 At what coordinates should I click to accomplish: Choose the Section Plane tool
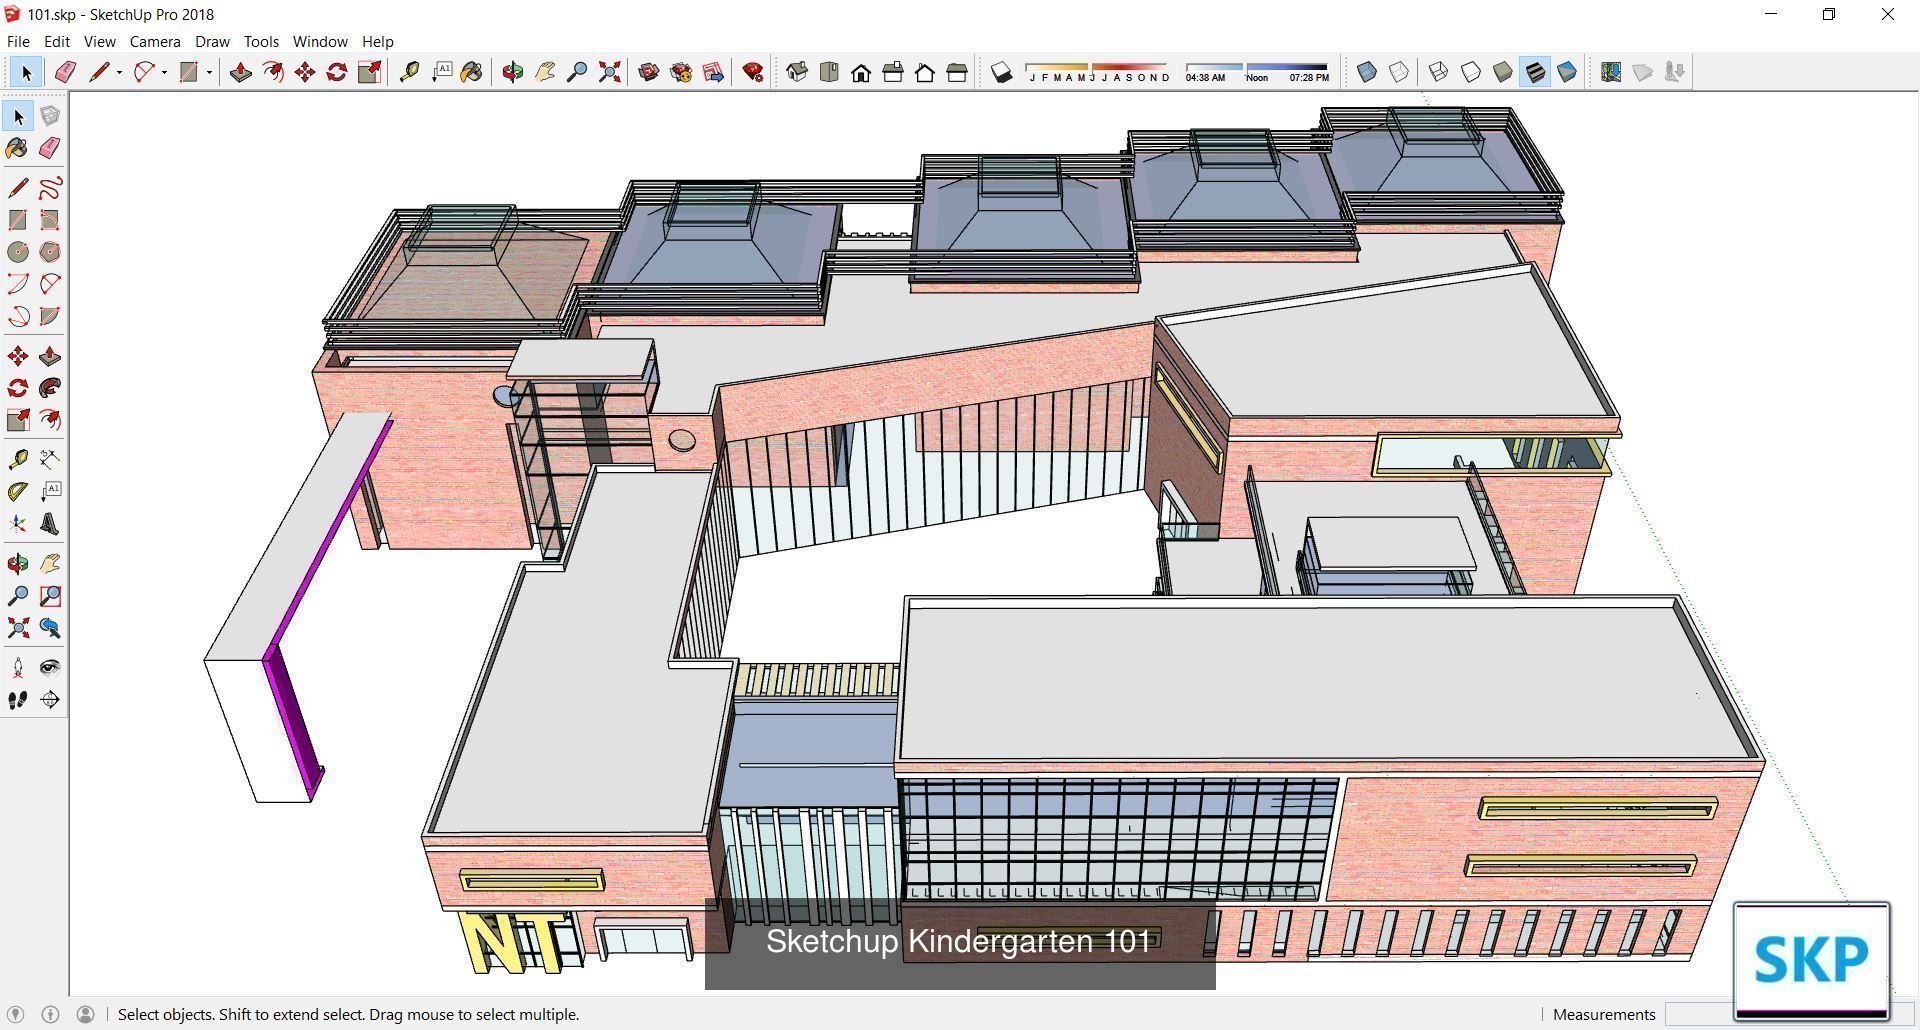(x=50, y=700)
